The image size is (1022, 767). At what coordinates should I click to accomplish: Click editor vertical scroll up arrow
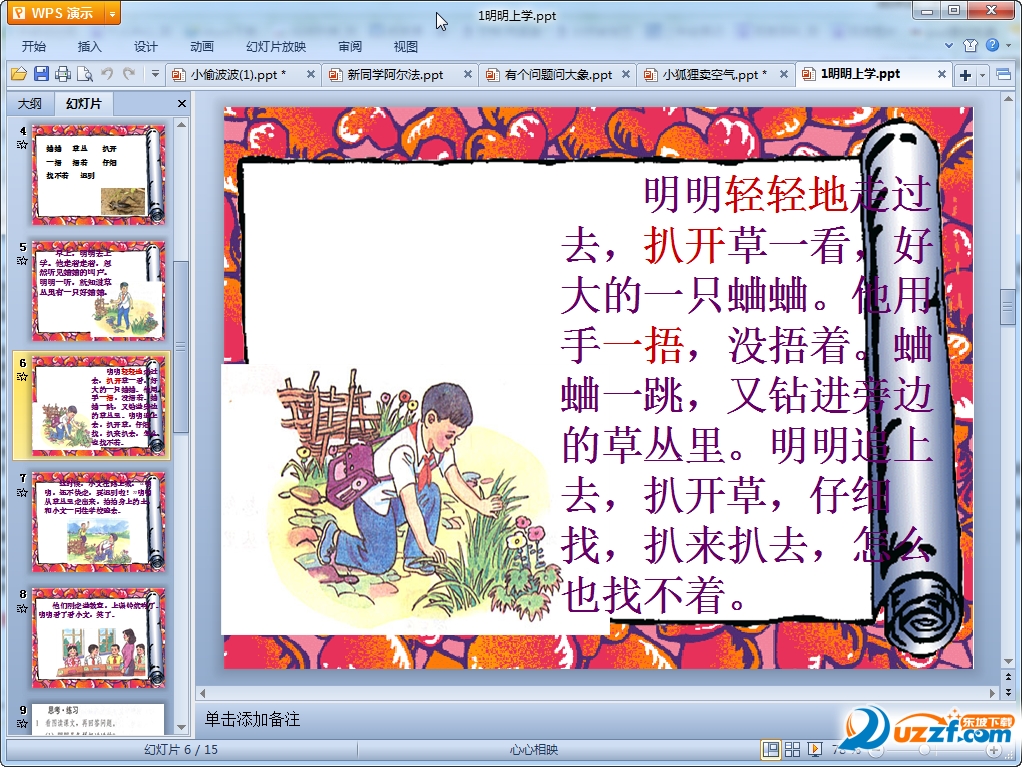tap(1008, 100)
